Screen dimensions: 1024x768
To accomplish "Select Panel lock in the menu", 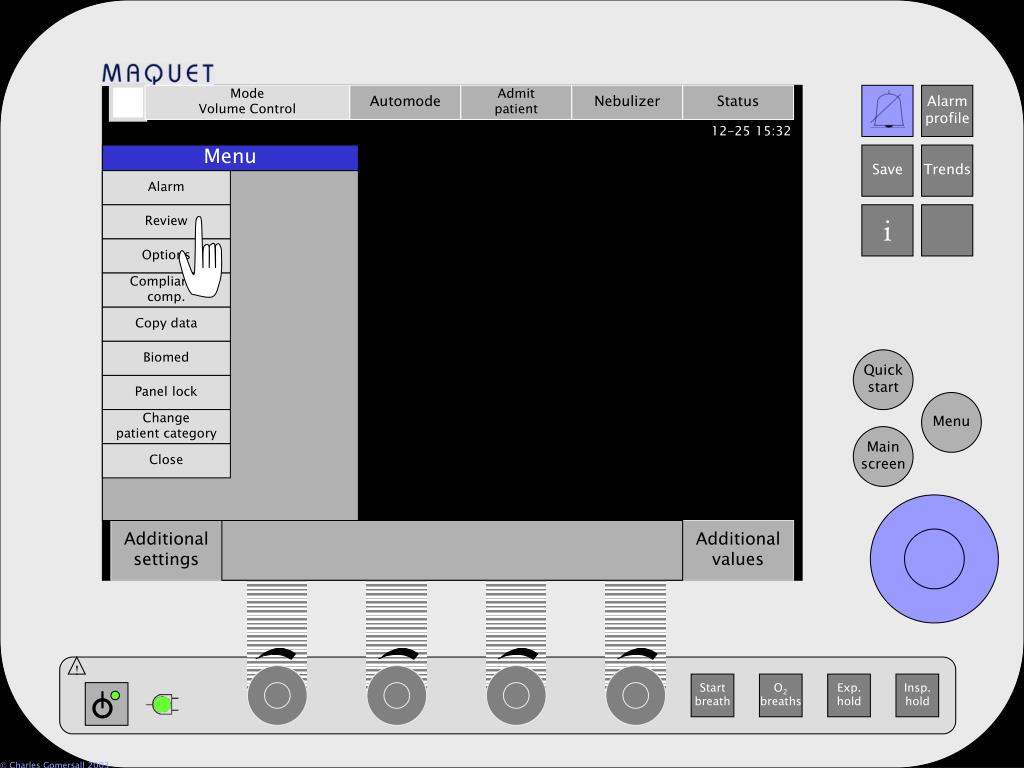I will pos(166,392).
